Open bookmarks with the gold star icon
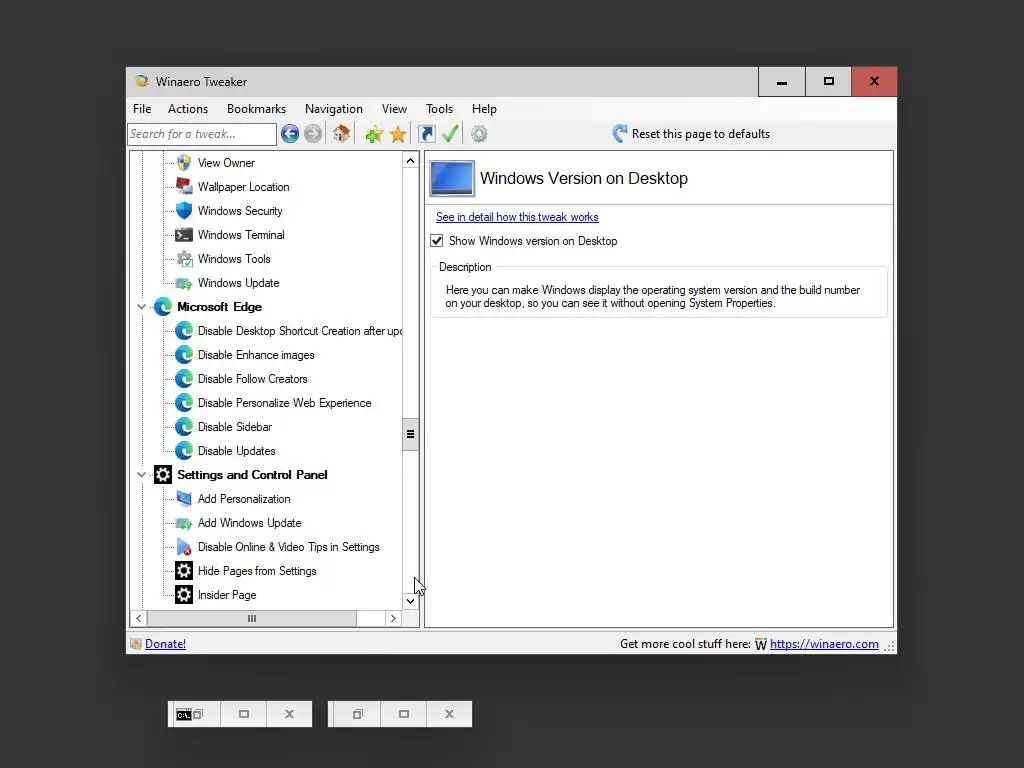Screen dimensions: 1024x768 (398, 135)
